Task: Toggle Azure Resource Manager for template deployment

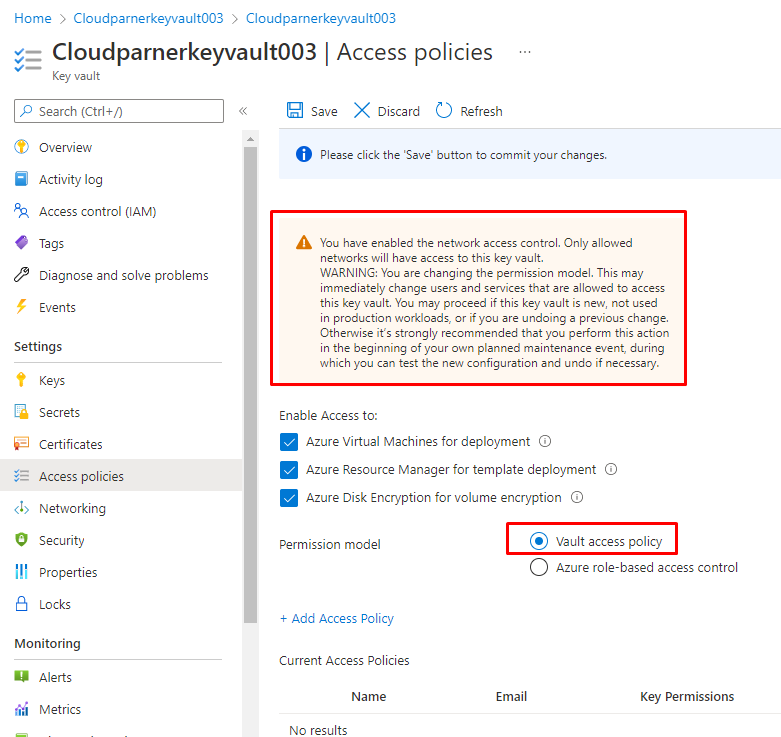Action: coord(289,470)
